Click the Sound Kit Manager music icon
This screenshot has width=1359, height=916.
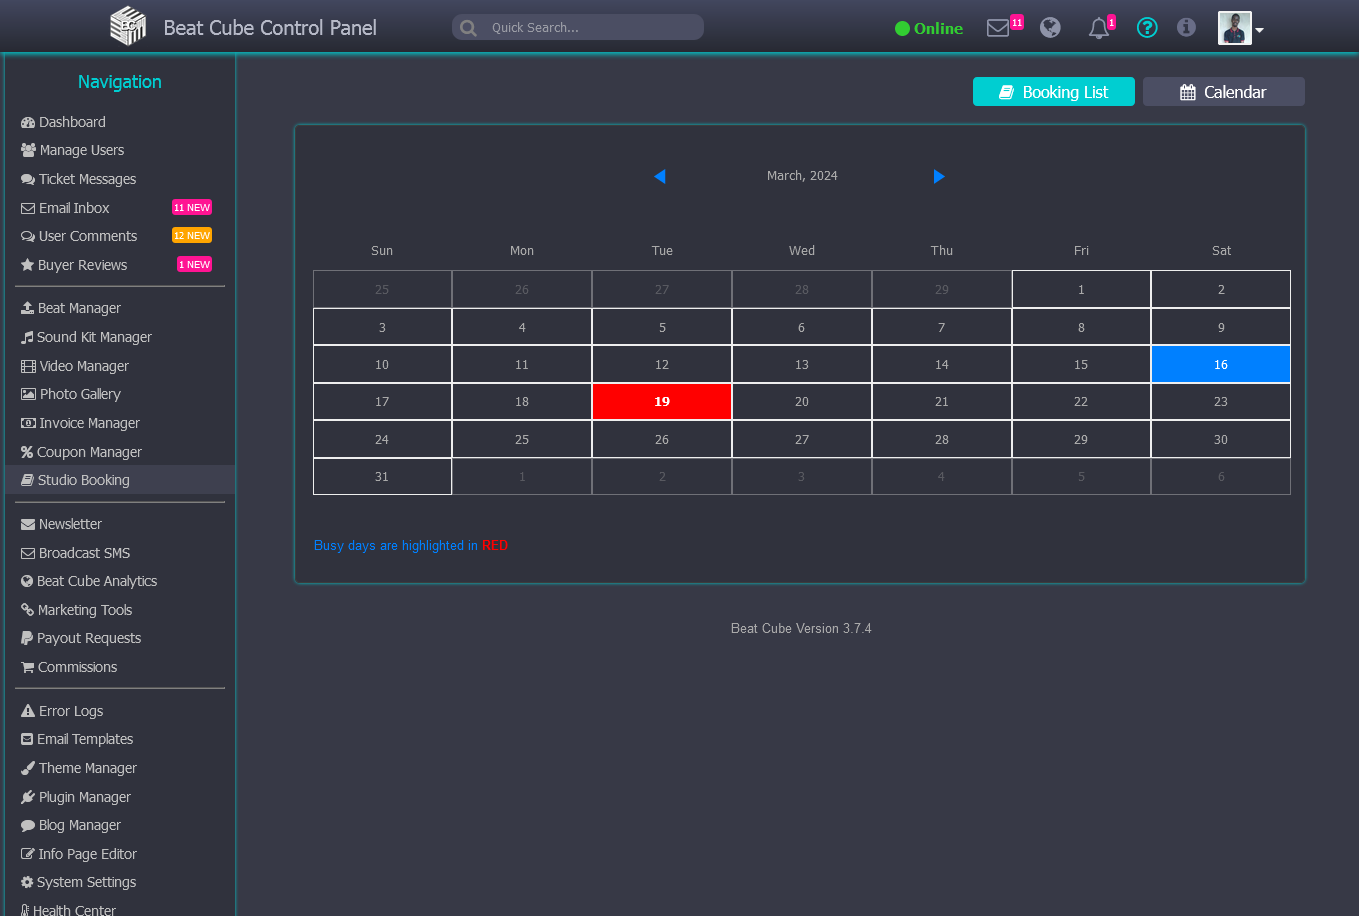coord(27,337)
